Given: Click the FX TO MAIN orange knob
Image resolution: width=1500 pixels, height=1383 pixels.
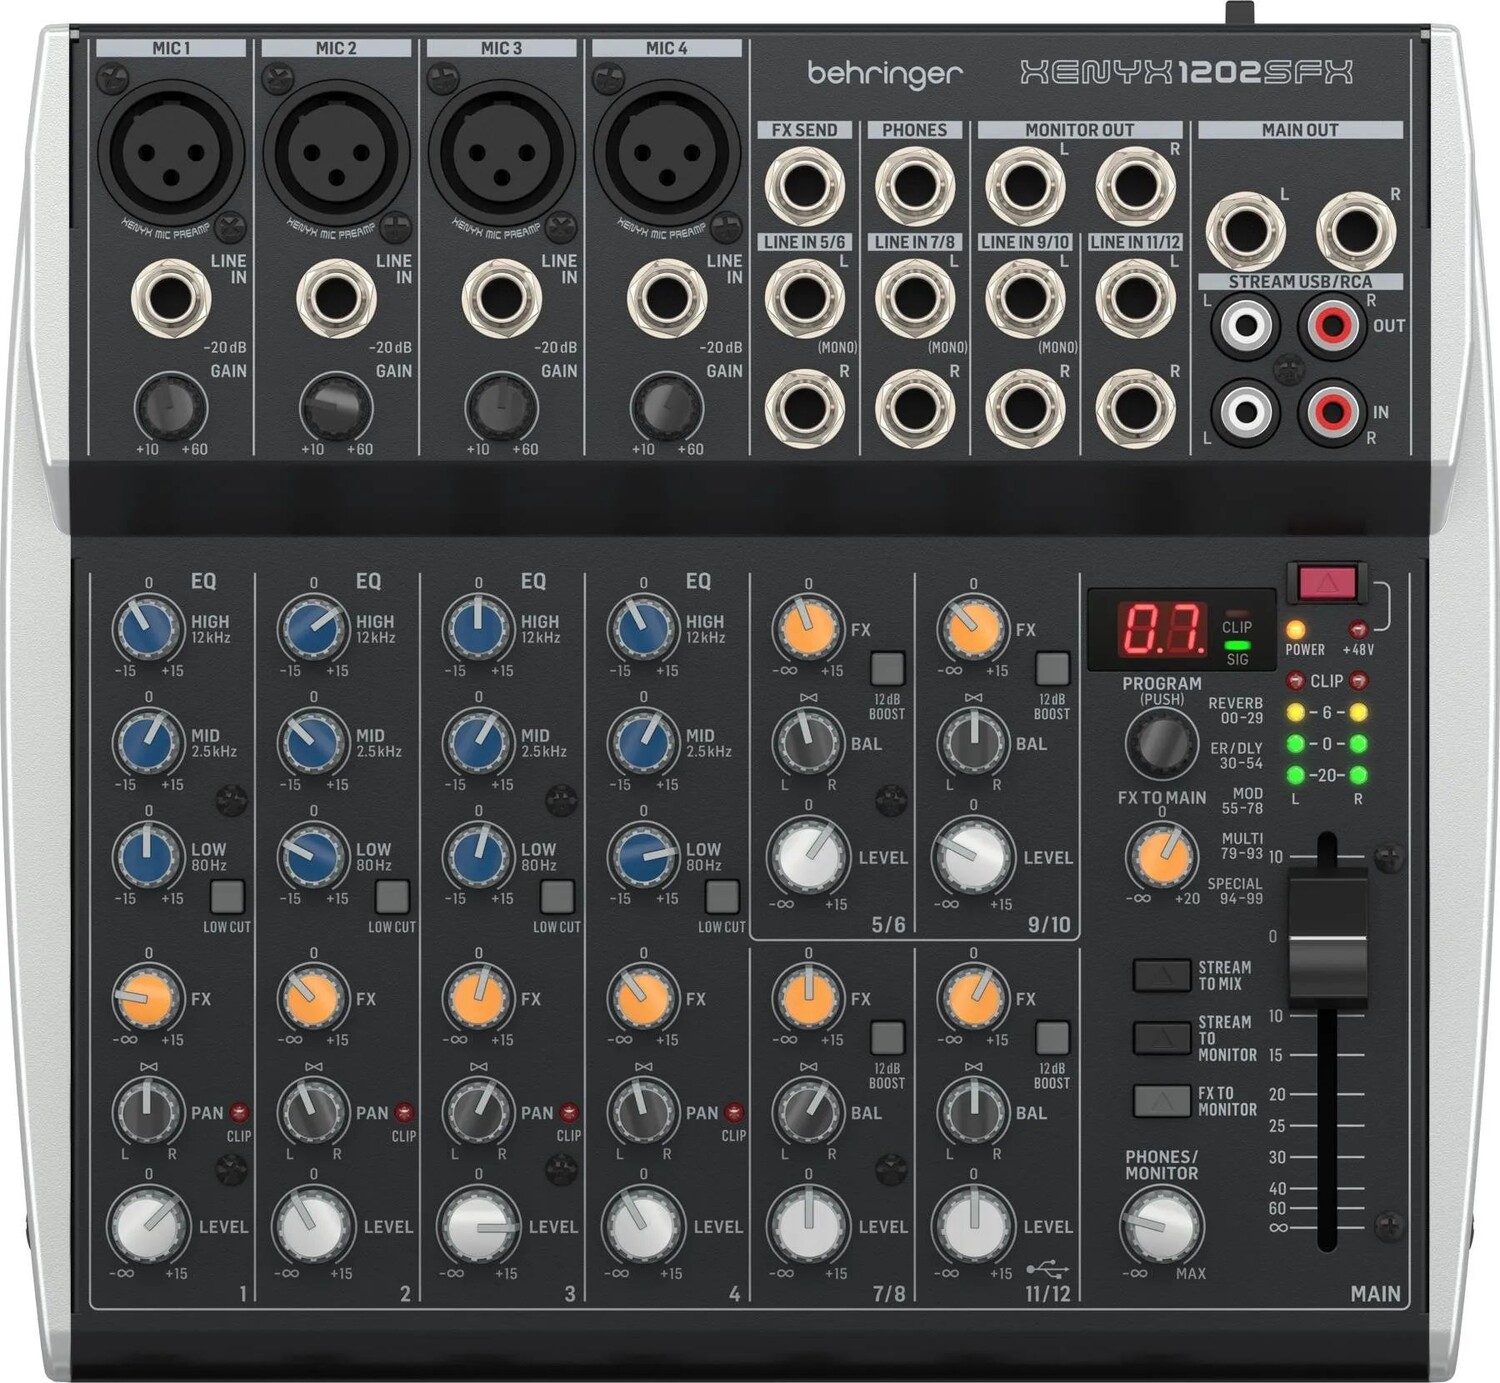Looking at the screenshot, I should coord(1161,857).
